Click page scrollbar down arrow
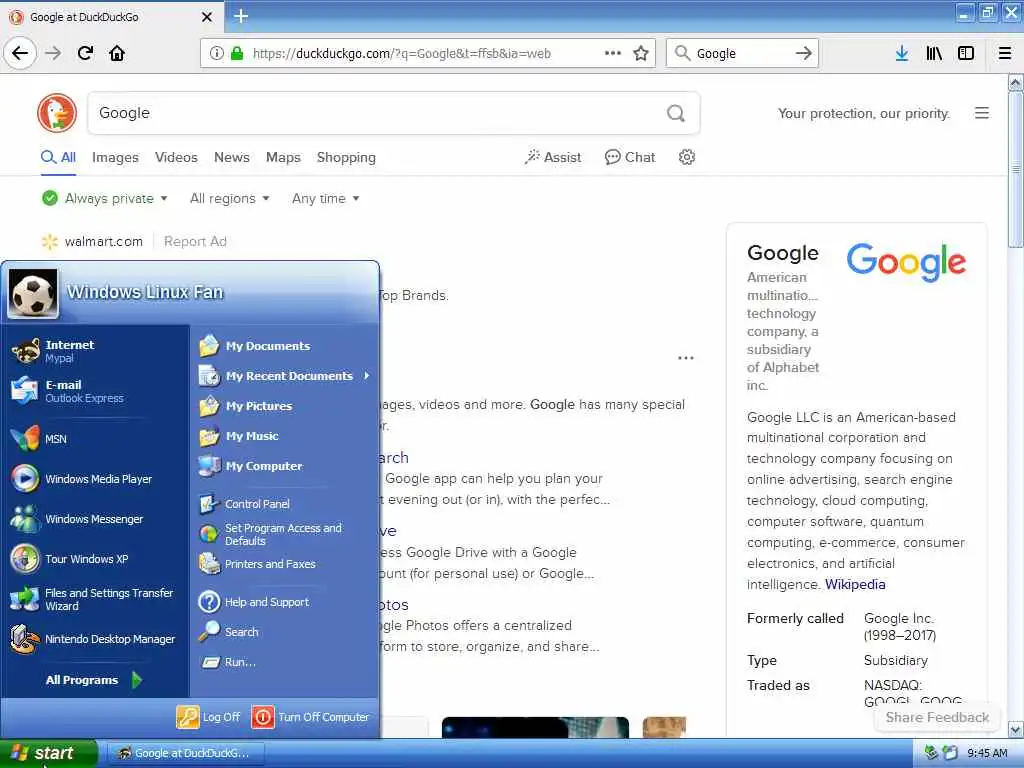 click(1016, 729)
